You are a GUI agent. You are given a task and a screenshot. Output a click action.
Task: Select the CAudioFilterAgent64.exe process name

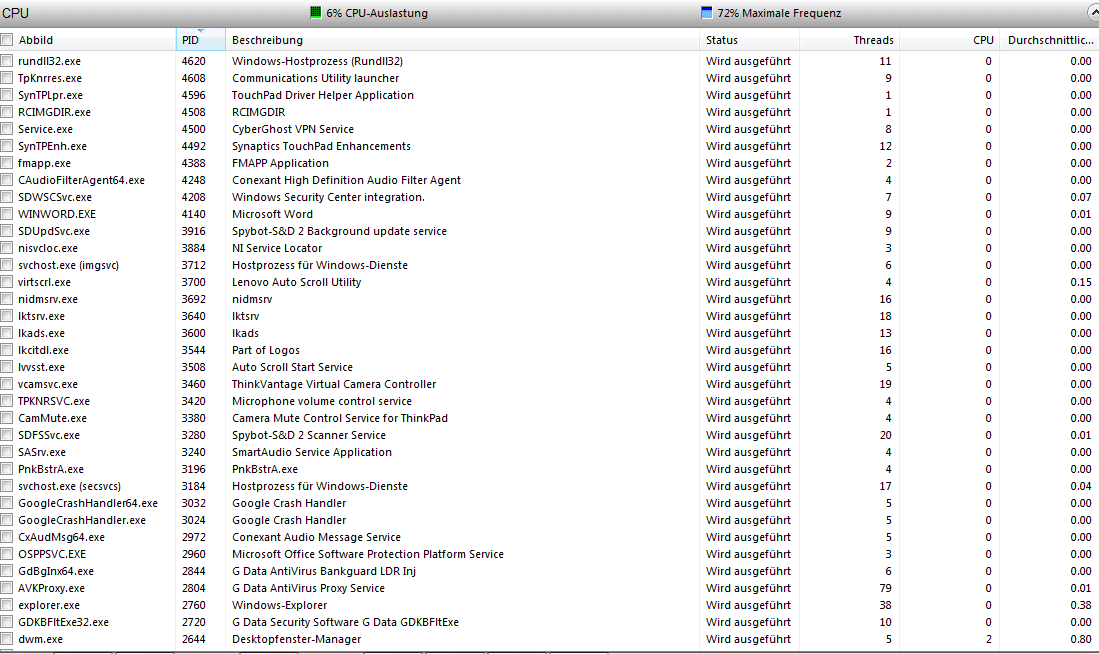click(x=81, y=180)
